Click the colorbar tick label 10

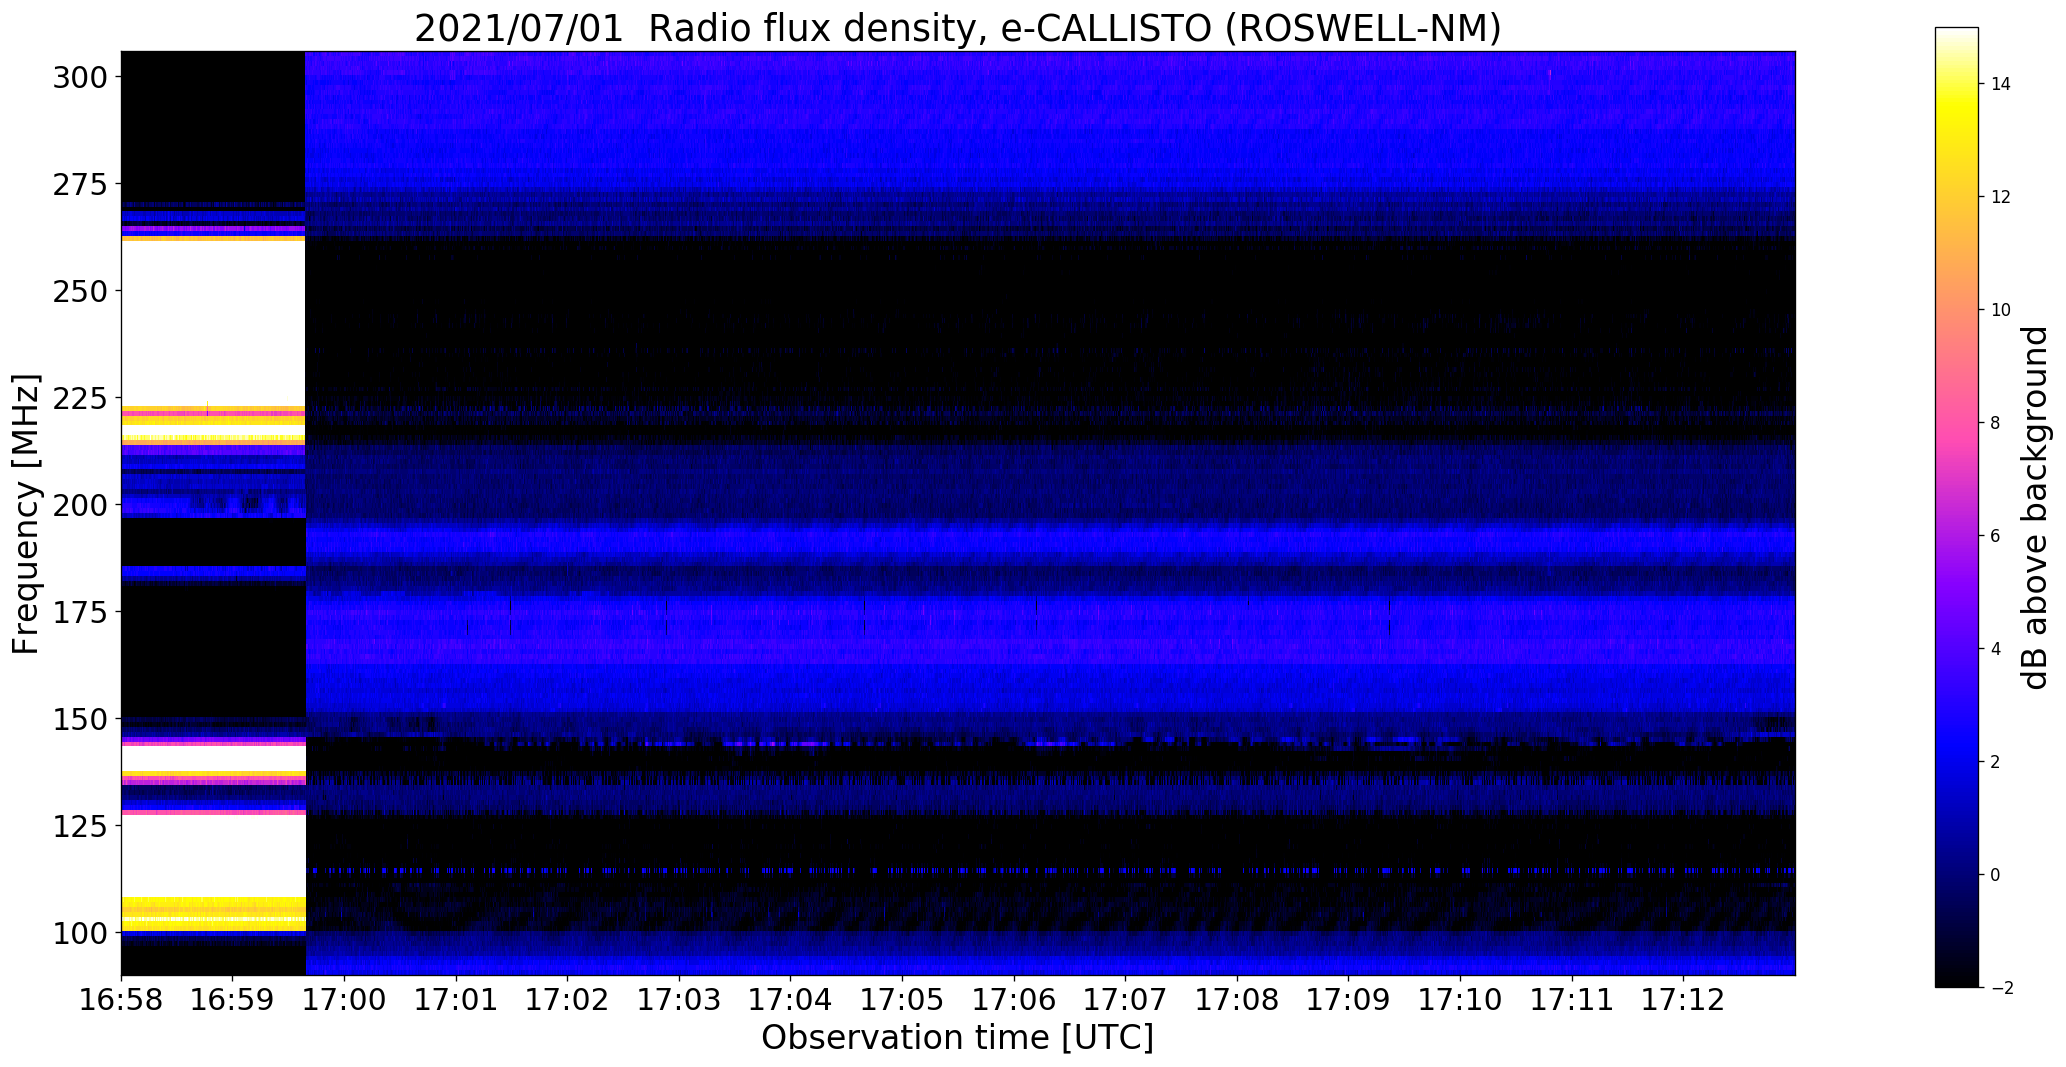click(x=2001, y=310)
